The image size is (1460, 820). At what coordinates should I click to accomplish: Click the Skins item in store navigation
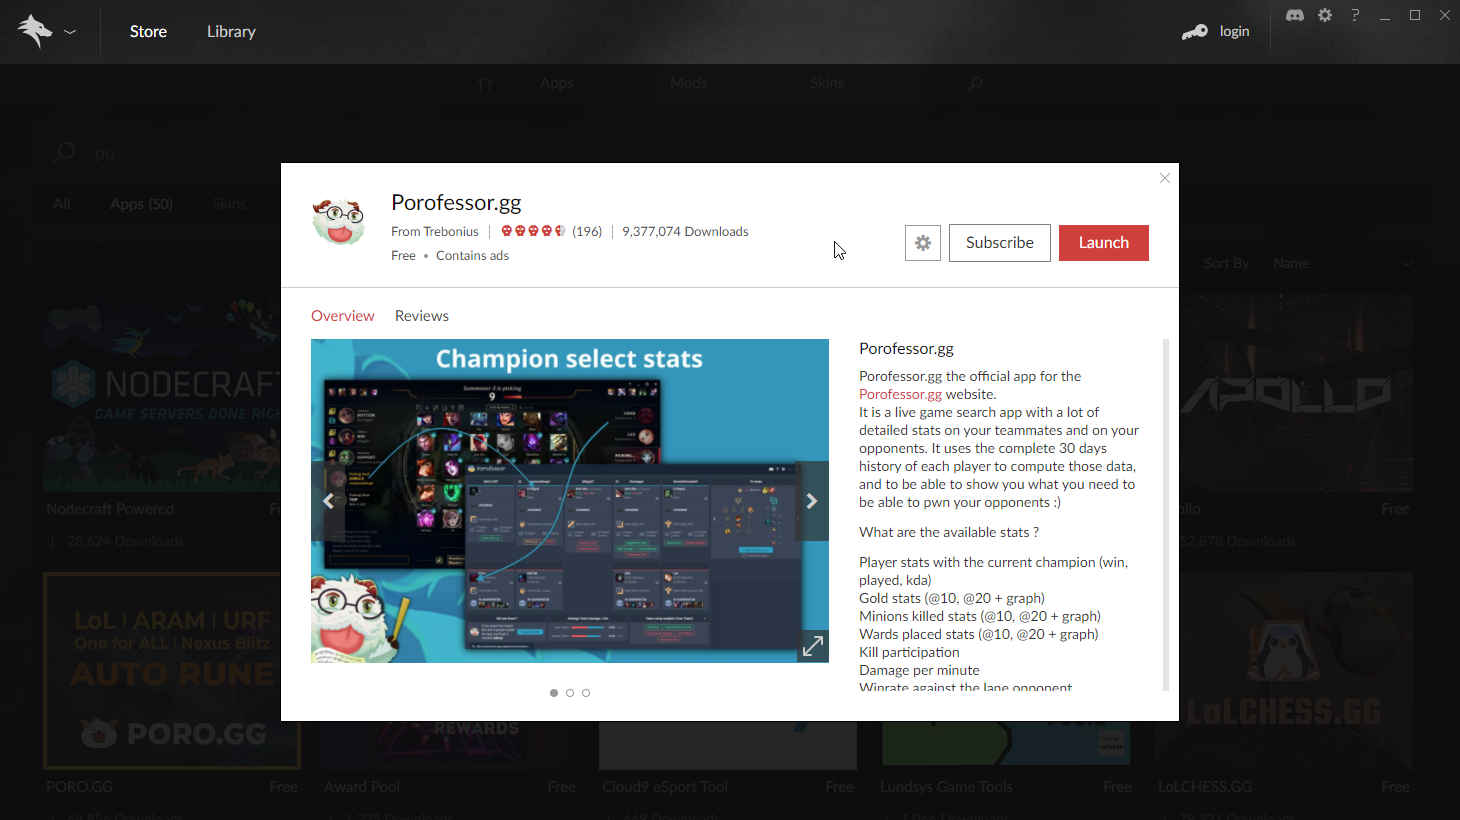pyautogui.click(x=827, y=83)
